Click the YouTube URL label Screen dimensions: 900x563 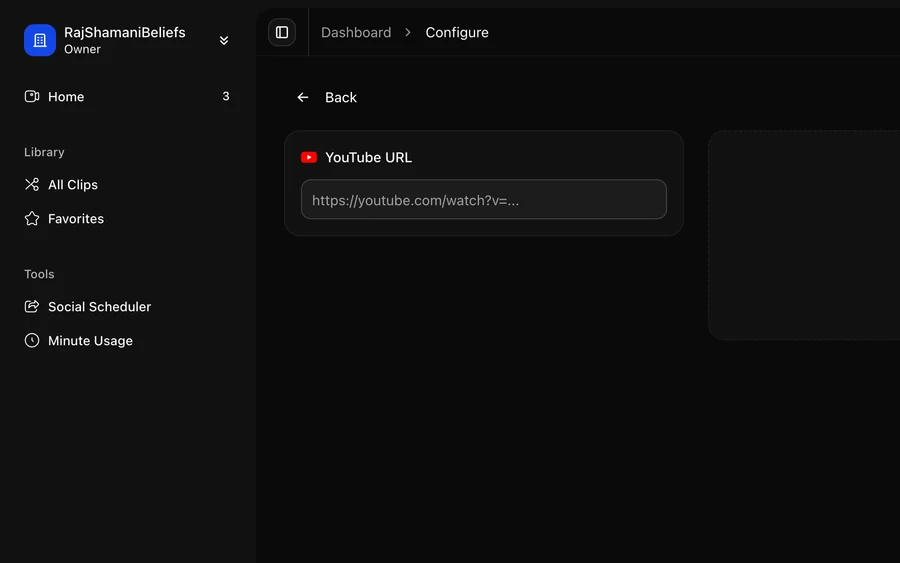[368, 157]
